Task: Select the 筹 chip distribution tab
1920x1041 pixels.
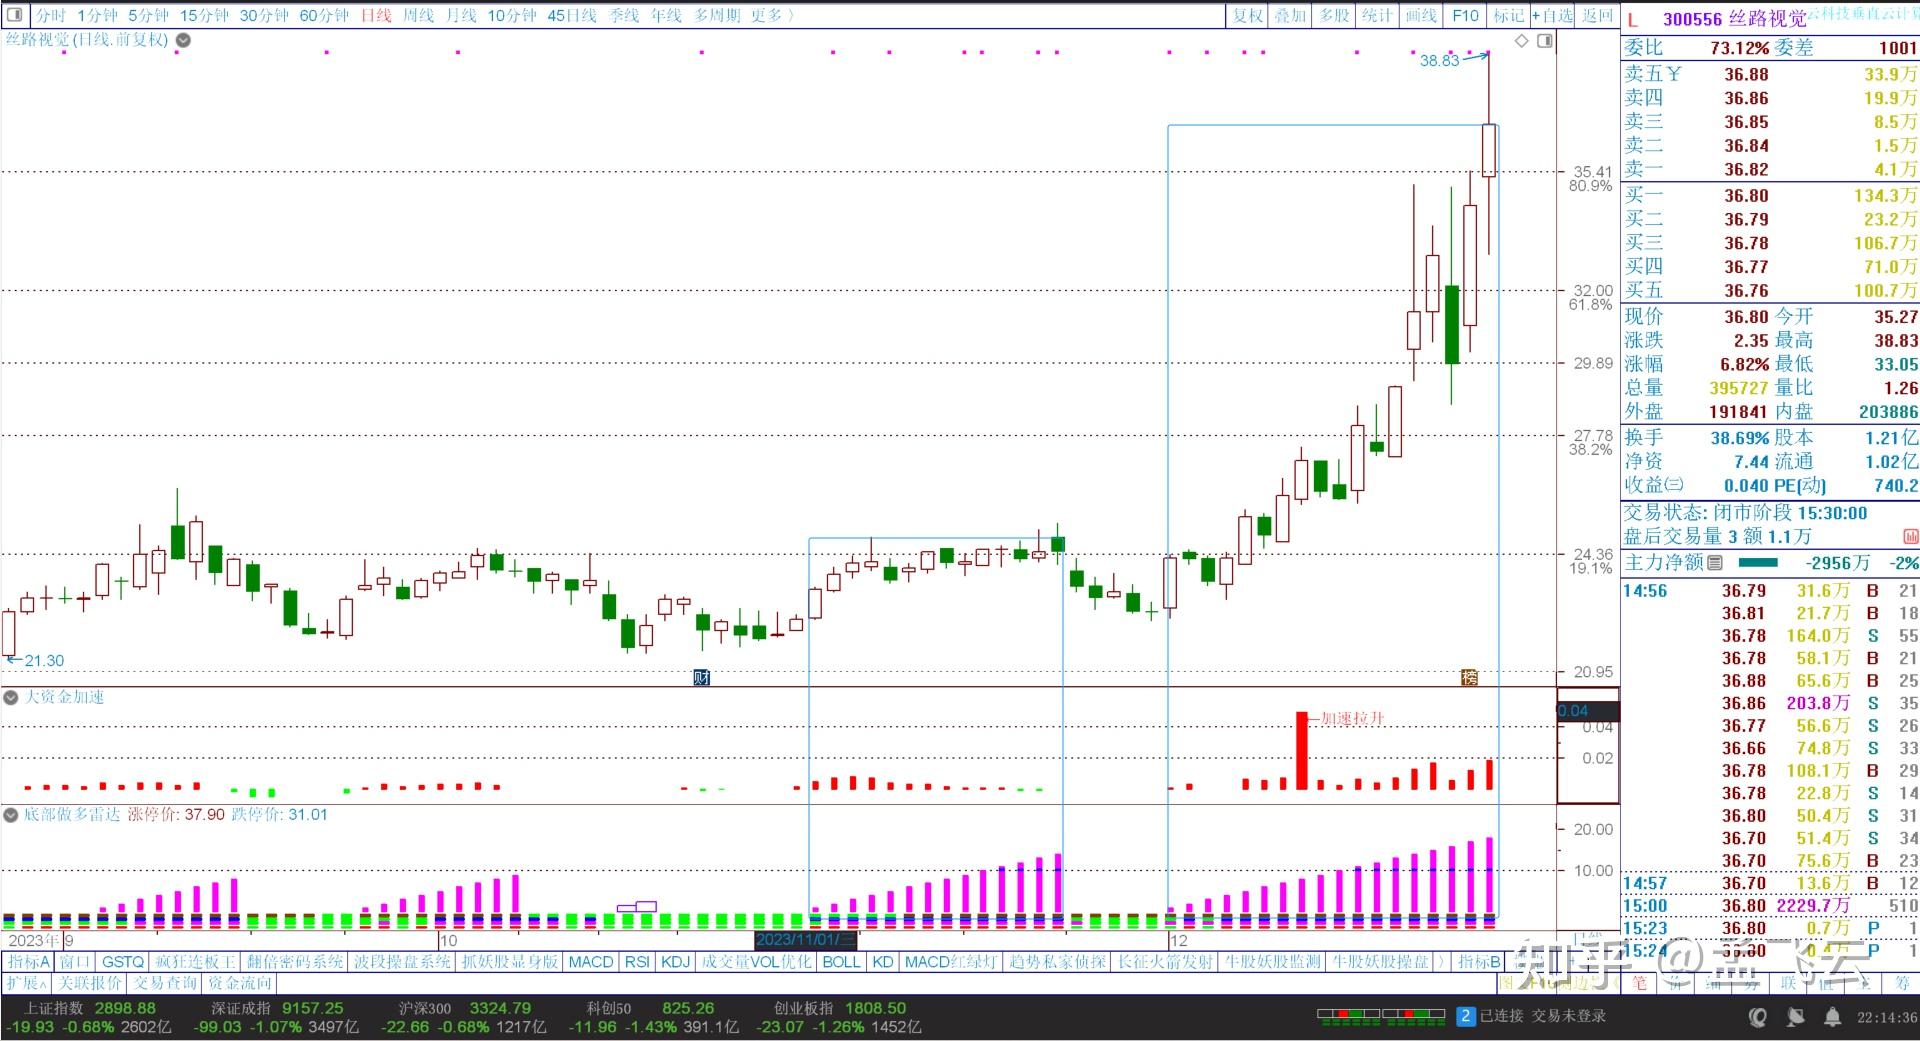Action: point(1902,983)
